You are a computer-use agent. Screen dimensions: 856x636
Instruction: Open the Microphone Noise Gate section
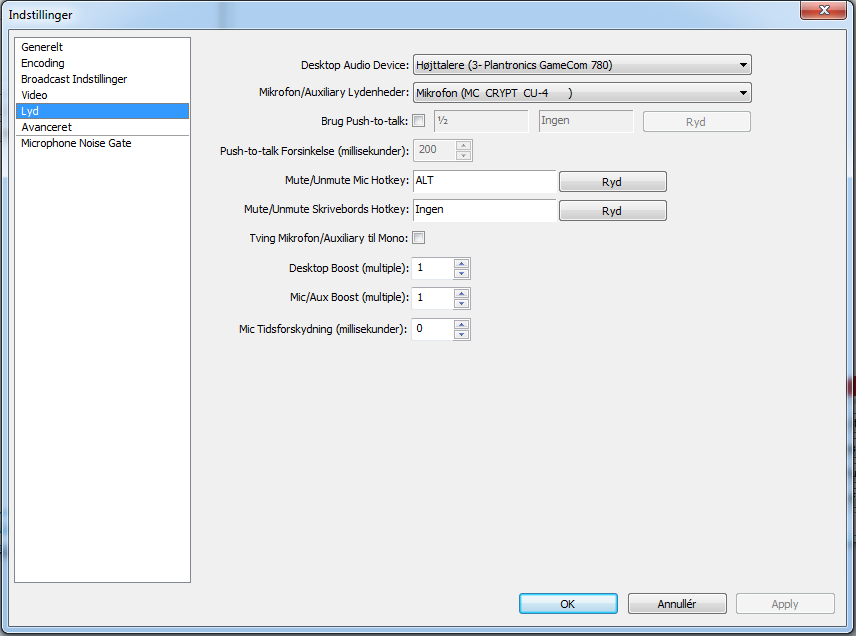pyautogui.click(x=76, y=143)
